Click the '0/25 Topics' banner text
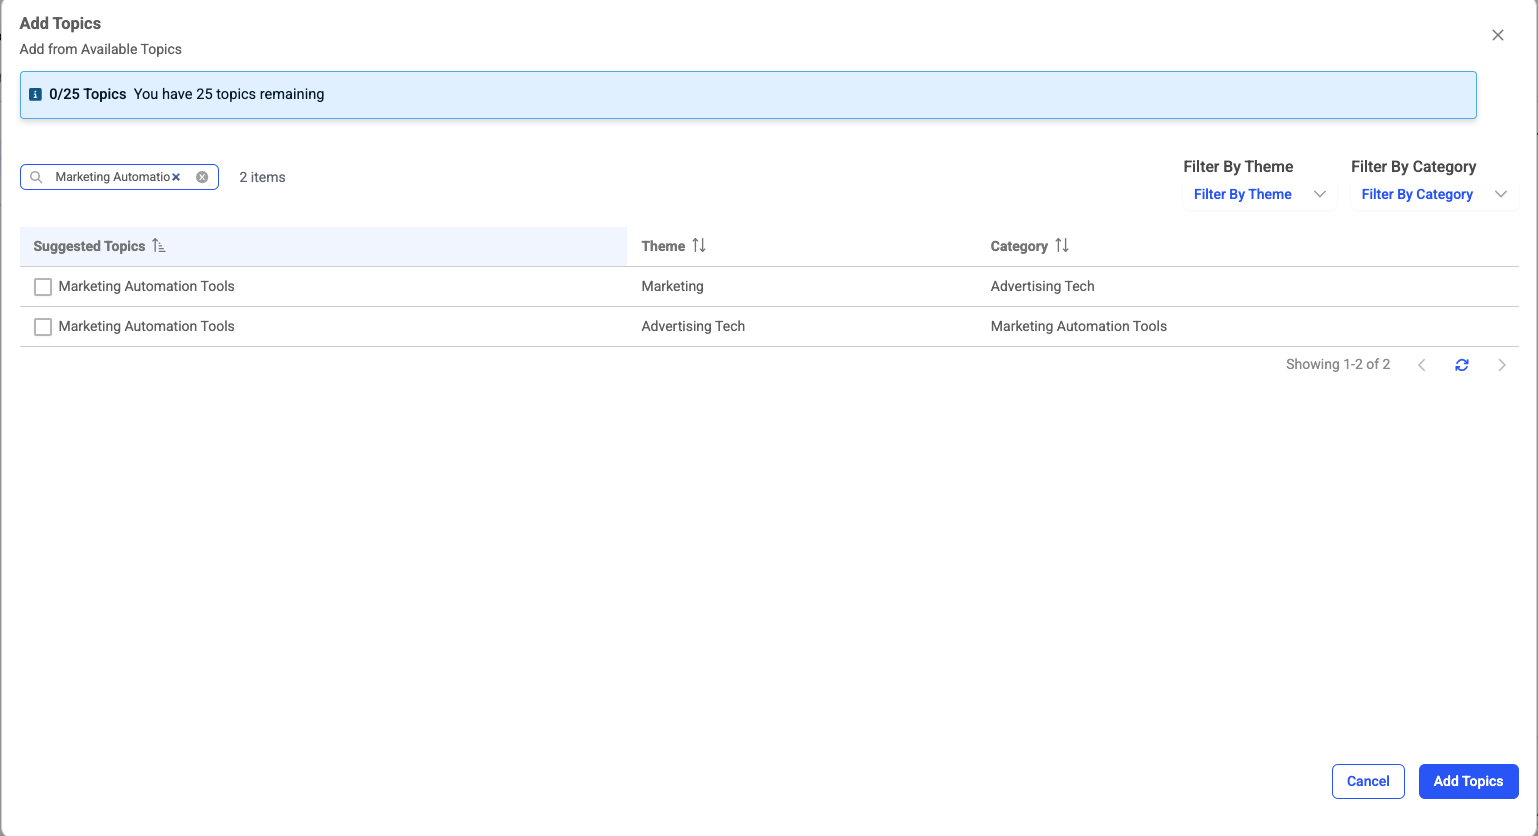Image resolution: width=1538 pixels, height=836 pixels. [x=88, y=94]
